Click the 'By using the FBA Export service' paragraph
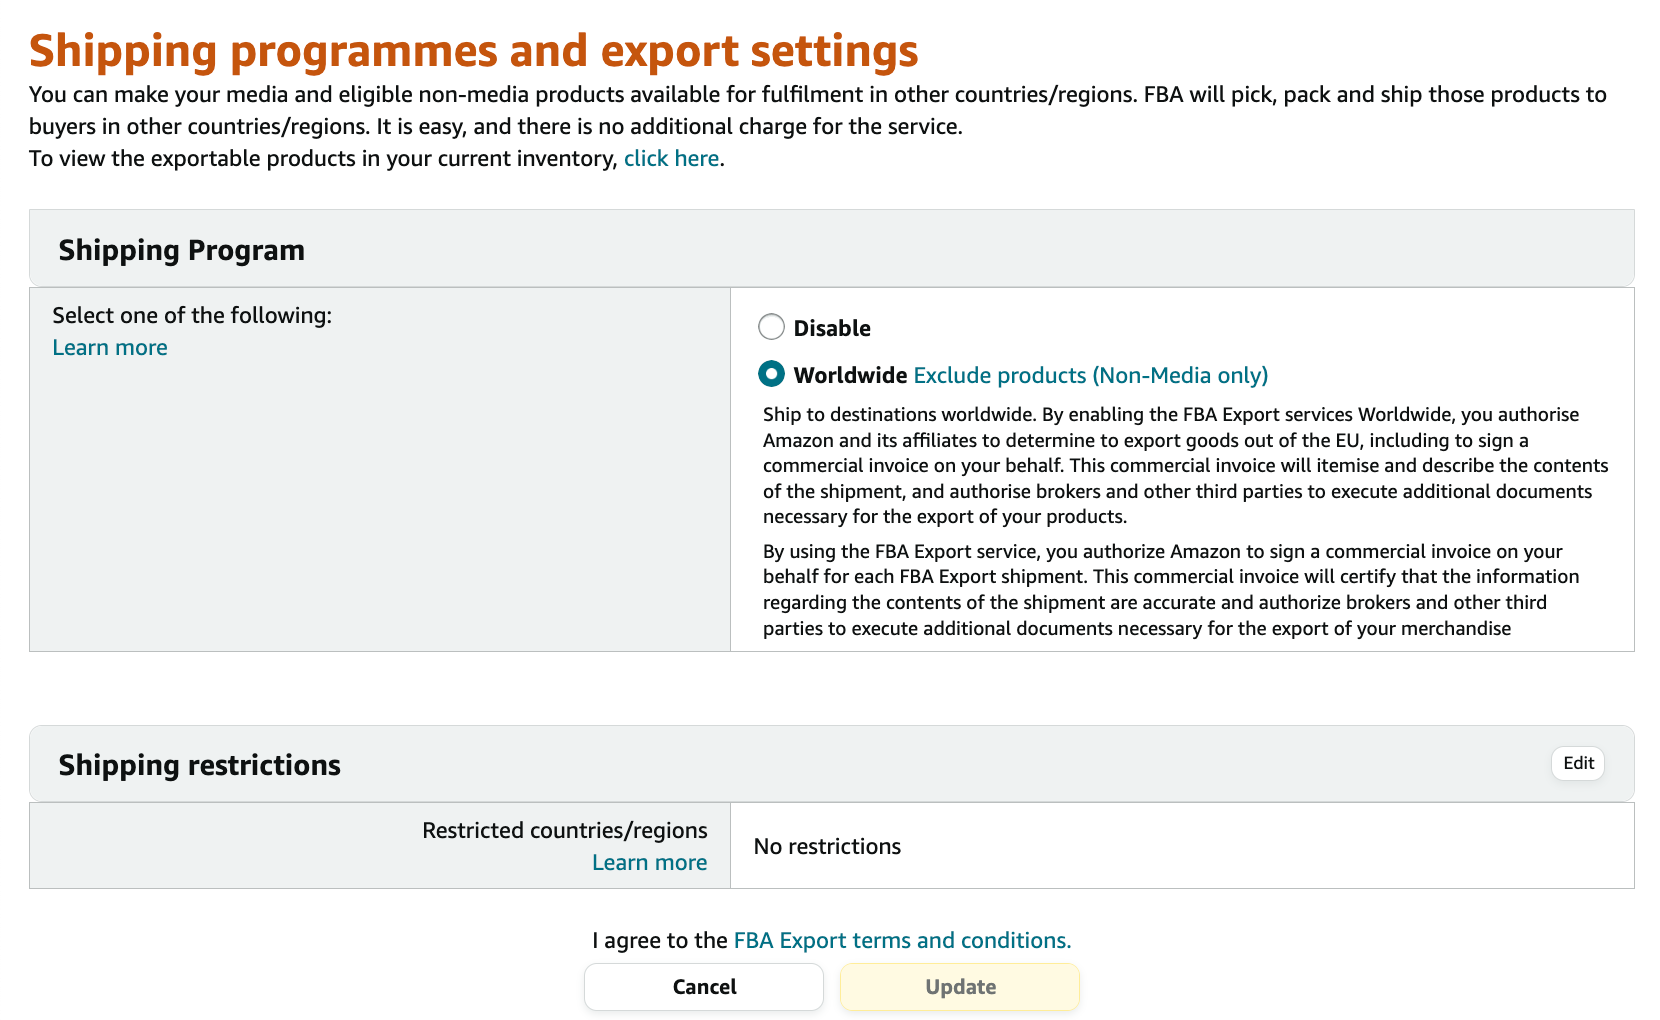This screenshot has height=1020, width=1660. [x=1170, y=589]
